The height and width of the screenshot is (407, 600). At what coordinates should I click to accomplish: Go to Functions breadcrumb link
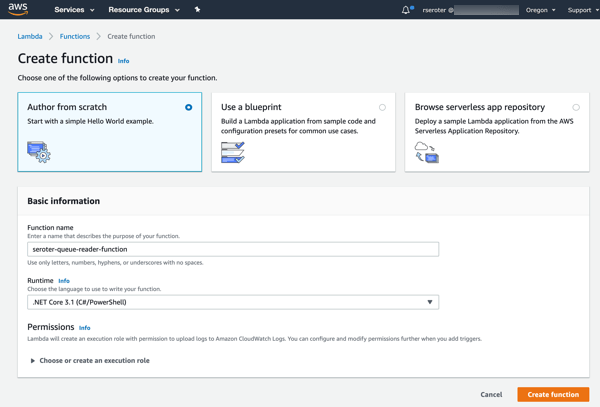74,36
